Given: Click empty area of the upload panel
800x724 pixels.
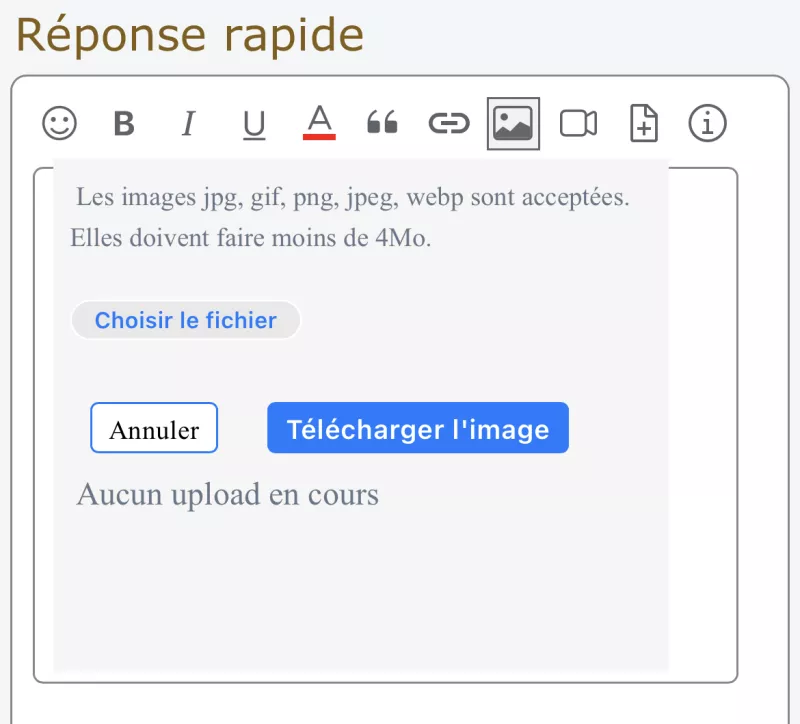Looking at the screenshot, I should click(360, 590).
